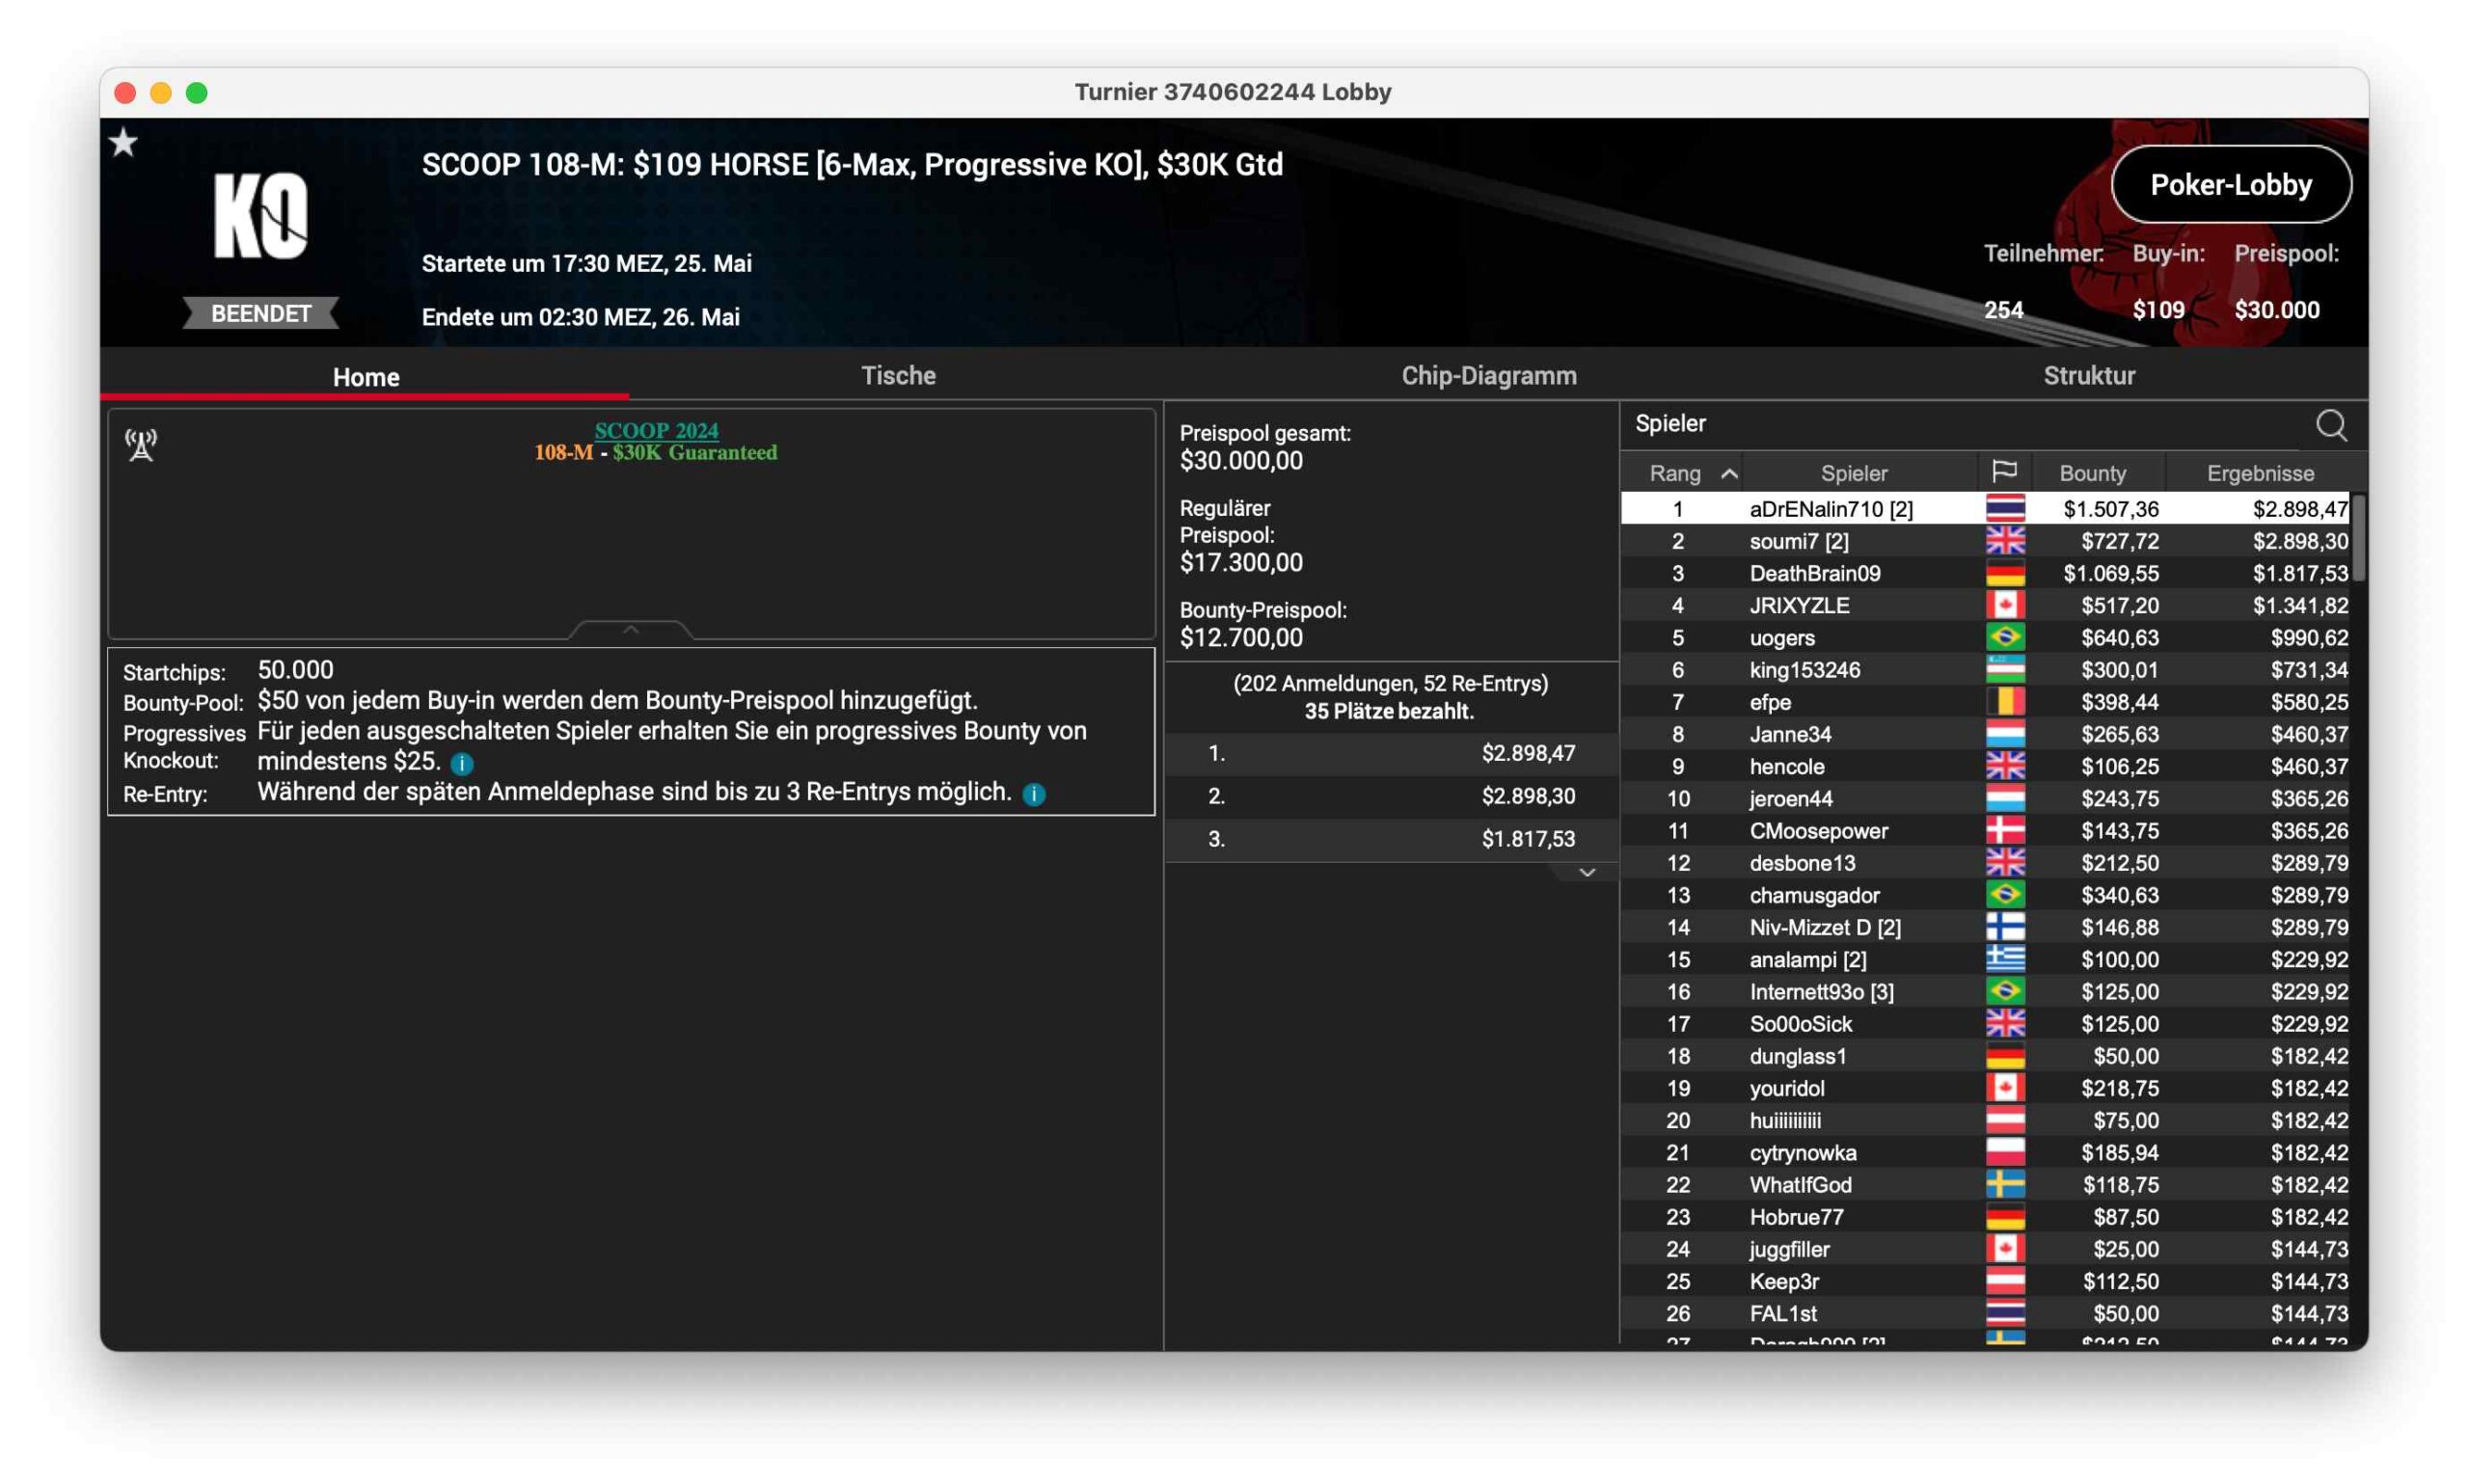This screenshot has width=2469, height=1484.
Task: Click the broadcast antenna icon
Action: (141, 445)
